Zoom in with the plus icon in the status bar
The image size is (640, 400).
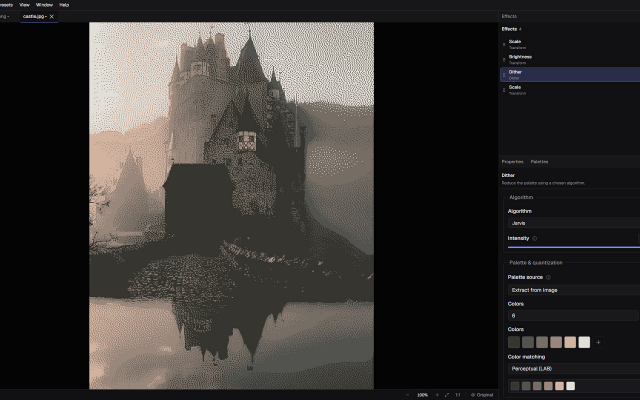[437, 395]
